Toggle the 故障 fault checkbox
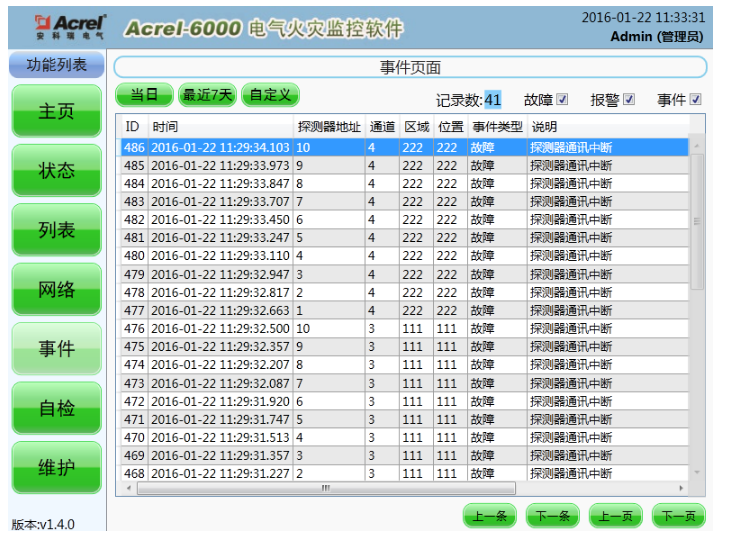Viewport: 729px width, 547px height. coord(563,99)
